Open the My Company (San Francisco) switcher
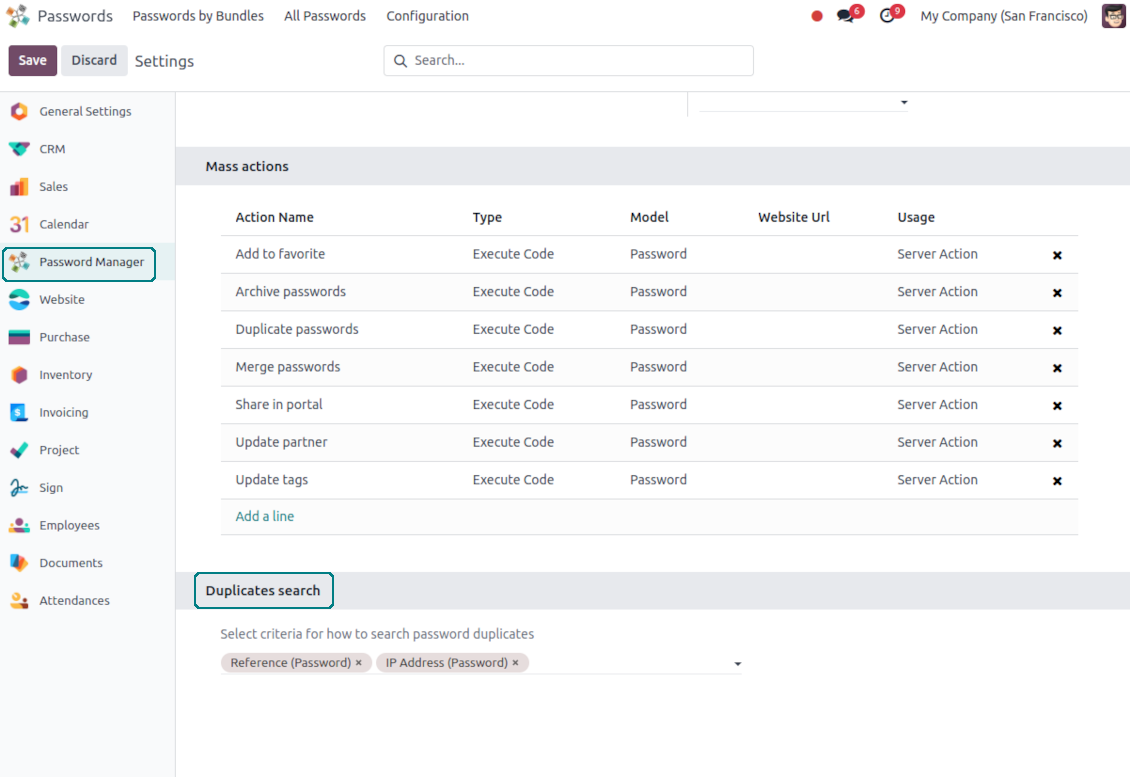 pos(1004,16)
